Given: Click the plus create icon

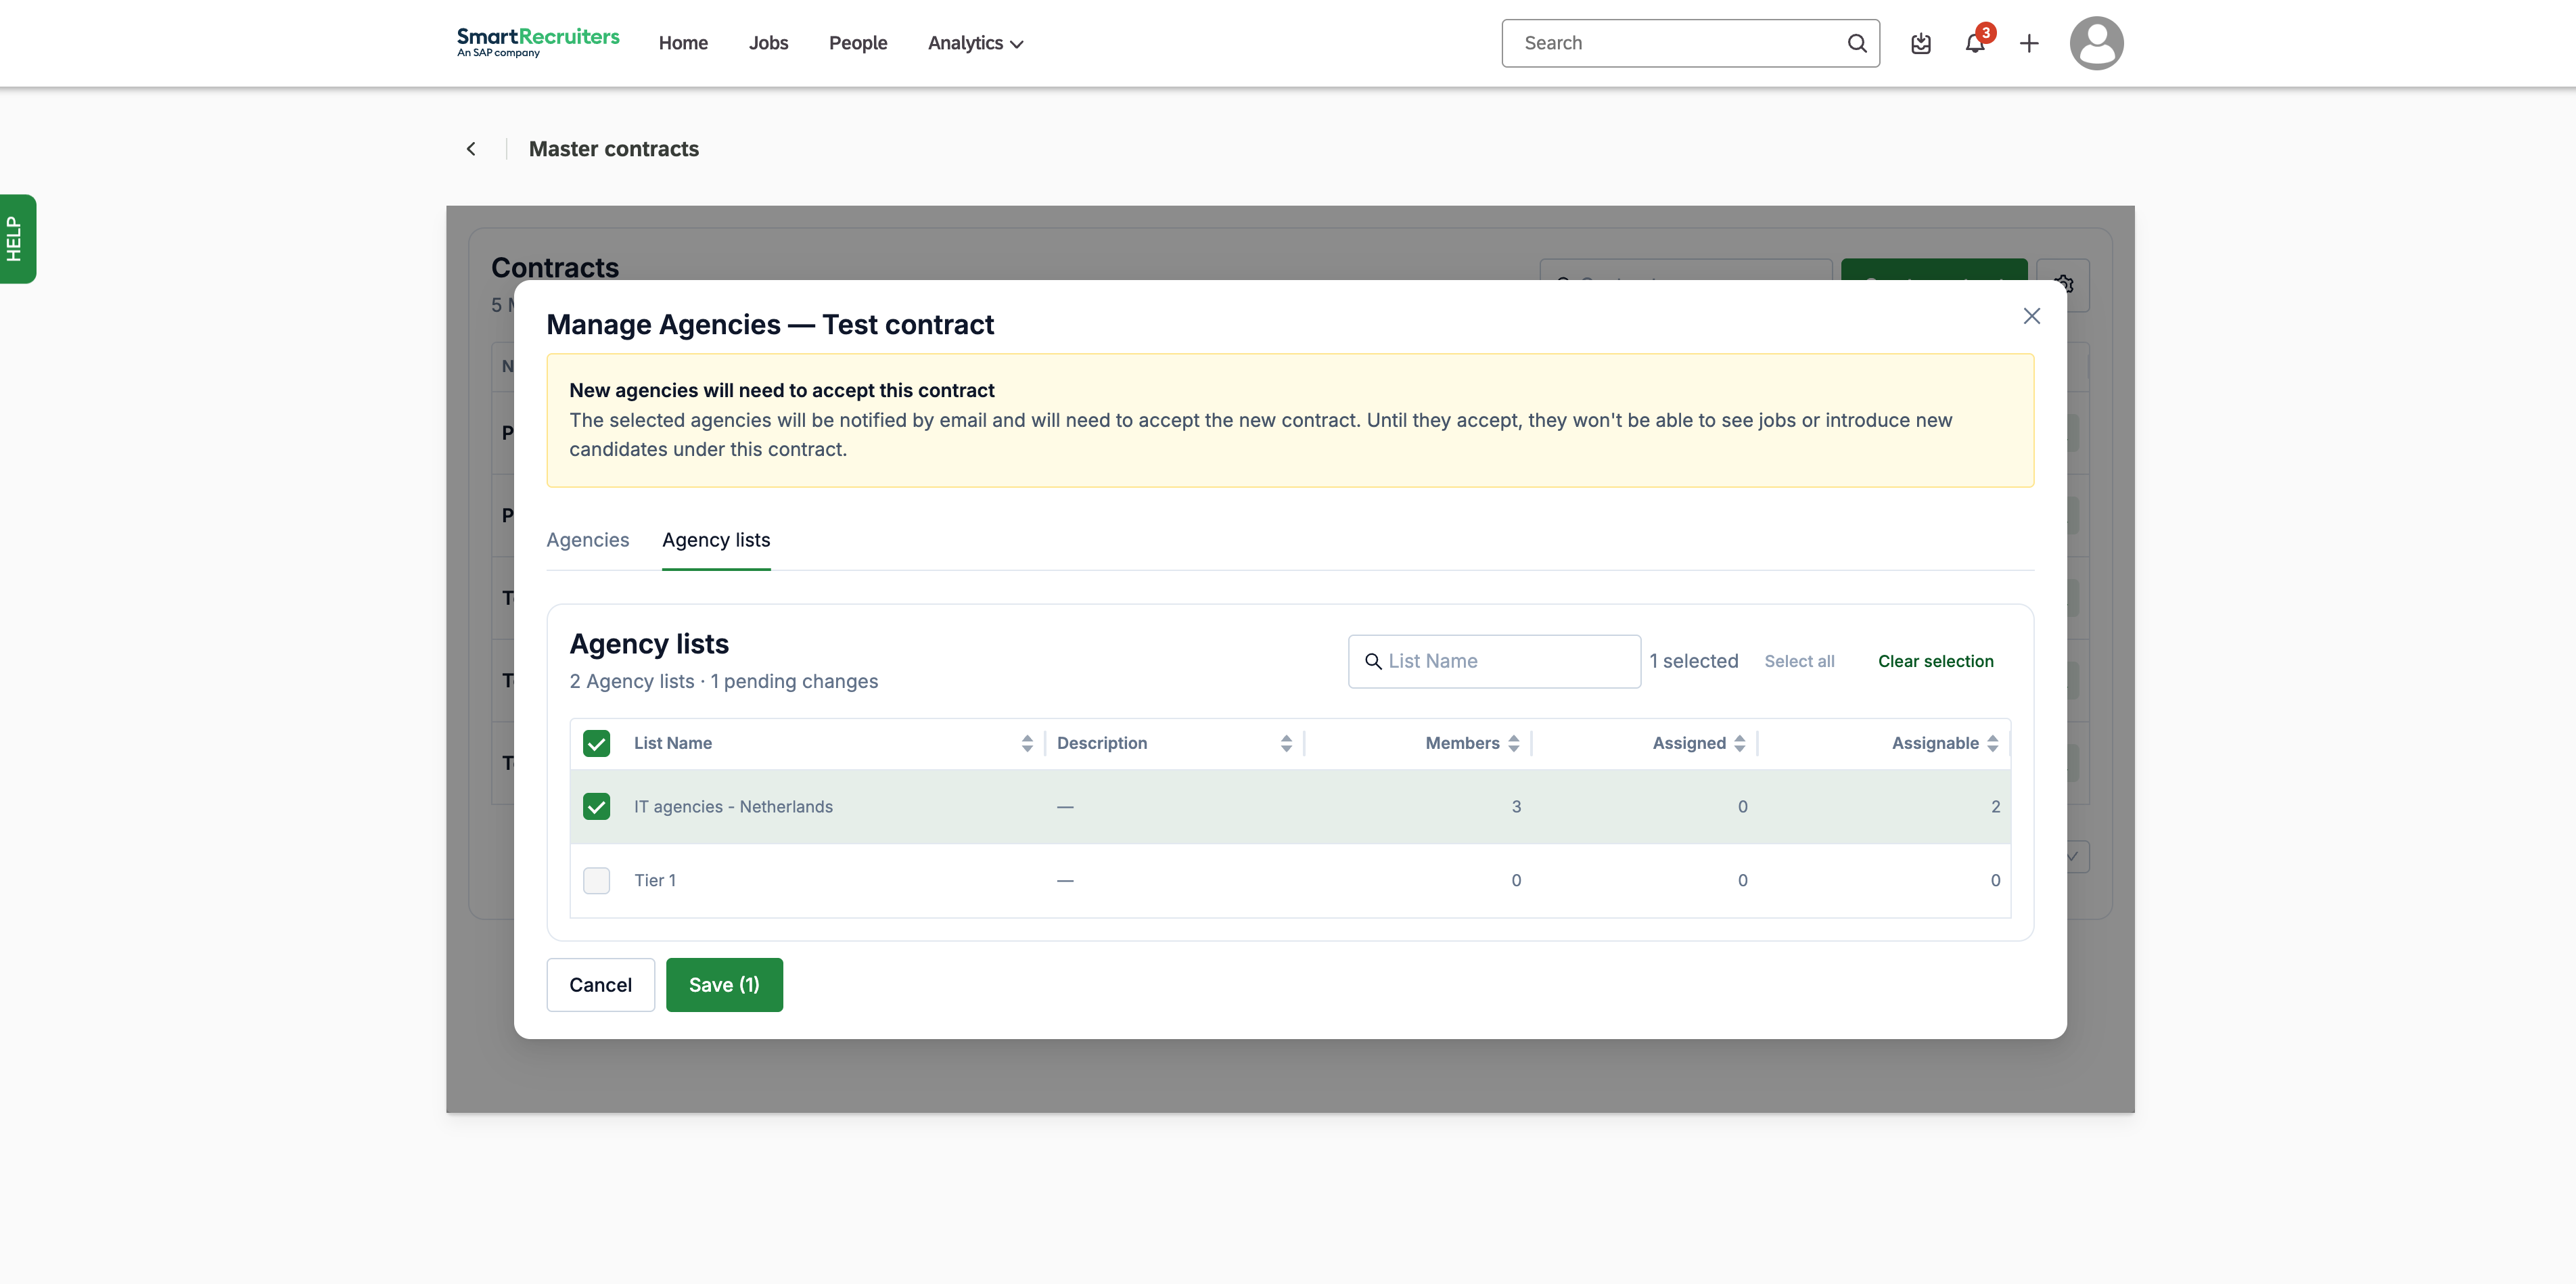Looking at the screenshot, I should click(x=2029, y=43).
